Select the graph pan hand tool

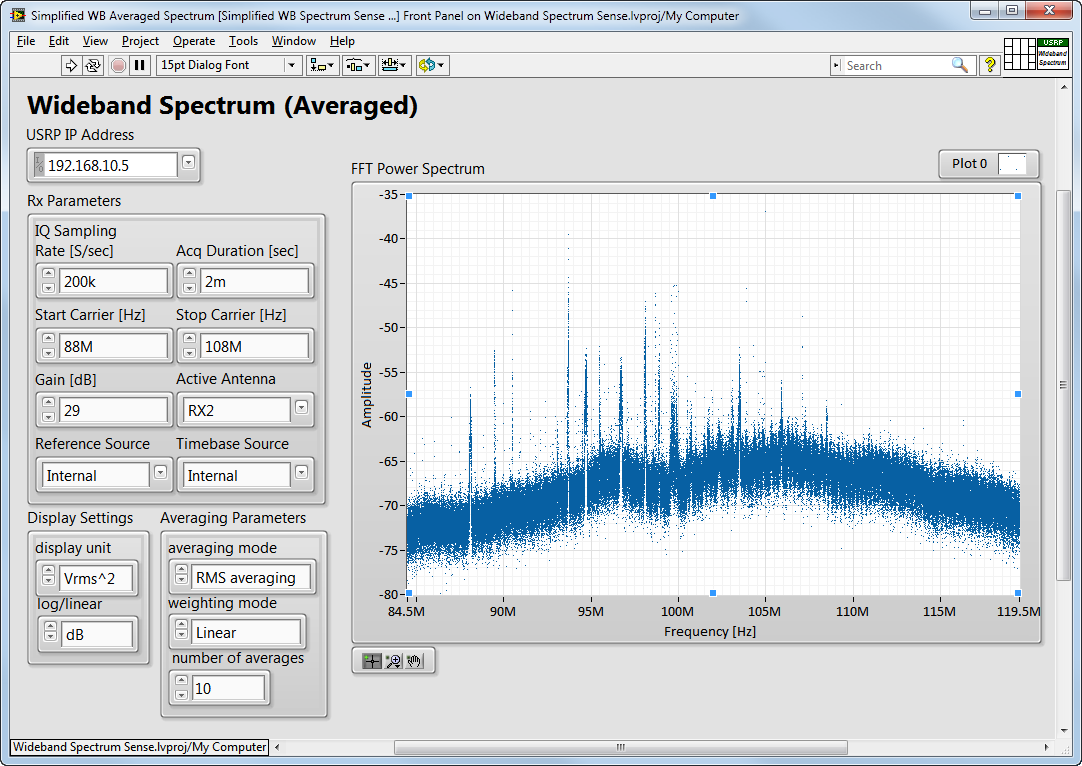pos(414,661)
